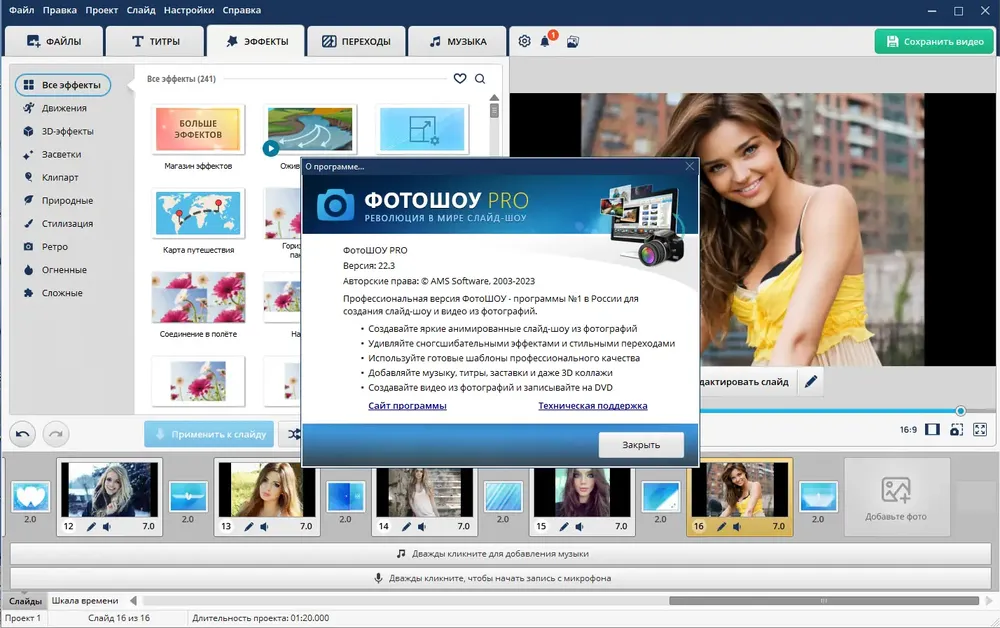Click the photo gallery icon beside the bell
Screen dimensions: 1000x628
(573, 41)
